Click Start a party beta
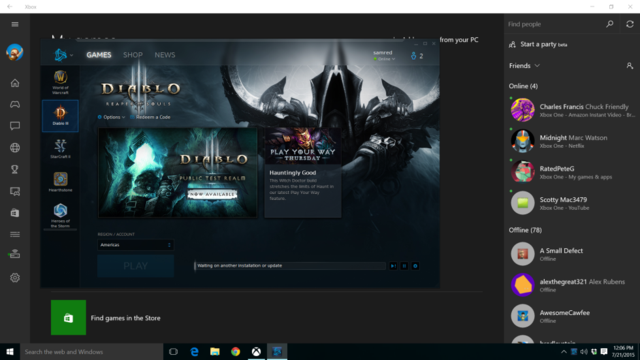Viewport: 640px width, 360px height. [539, 44]
